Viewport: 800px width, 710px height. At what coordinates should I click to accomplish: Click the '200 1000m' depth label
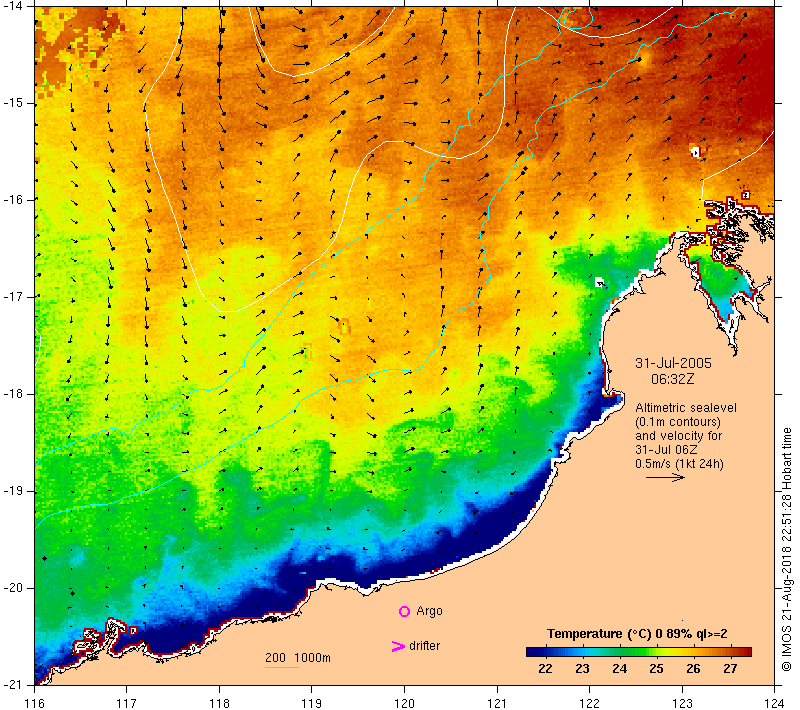(298, 657)
